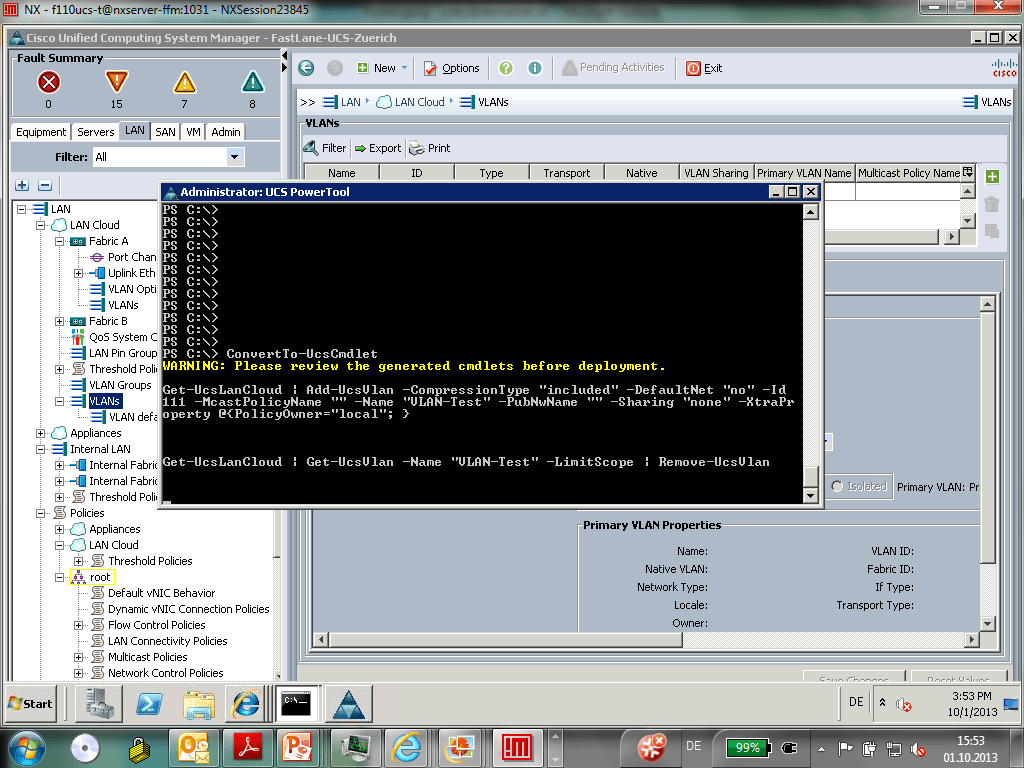Open PowerShell icon in remote taskbar

click(x=150, y=704)
